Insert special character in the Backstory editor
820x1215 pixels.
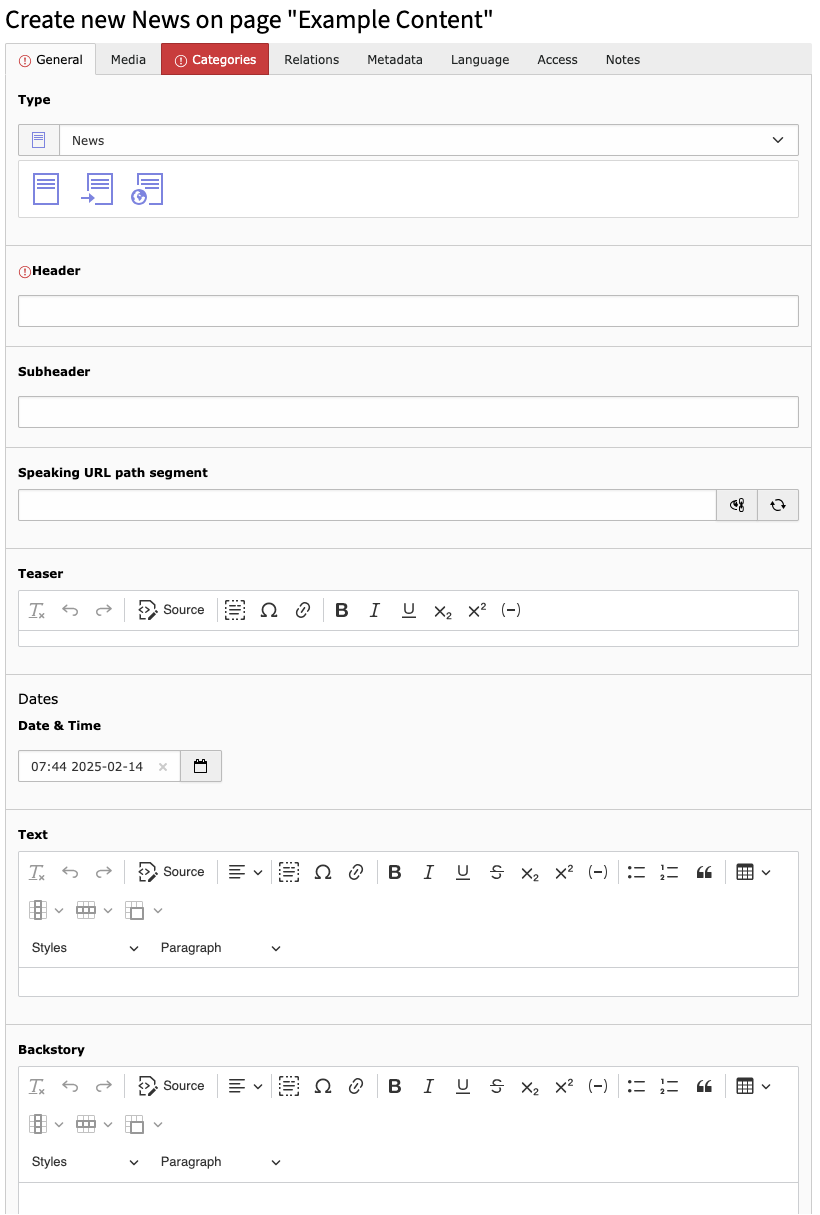coord(323,1086)
